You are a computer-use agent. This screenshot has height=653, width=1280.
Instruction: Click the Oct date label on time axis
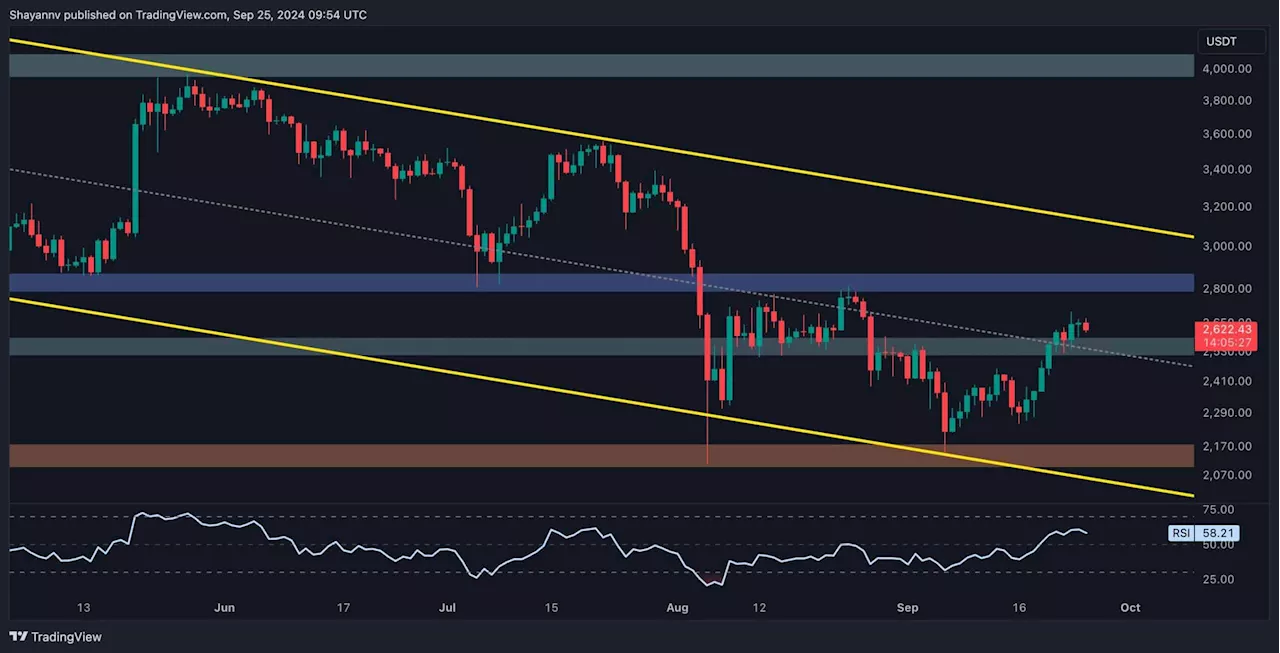[x=1130, y=607]
